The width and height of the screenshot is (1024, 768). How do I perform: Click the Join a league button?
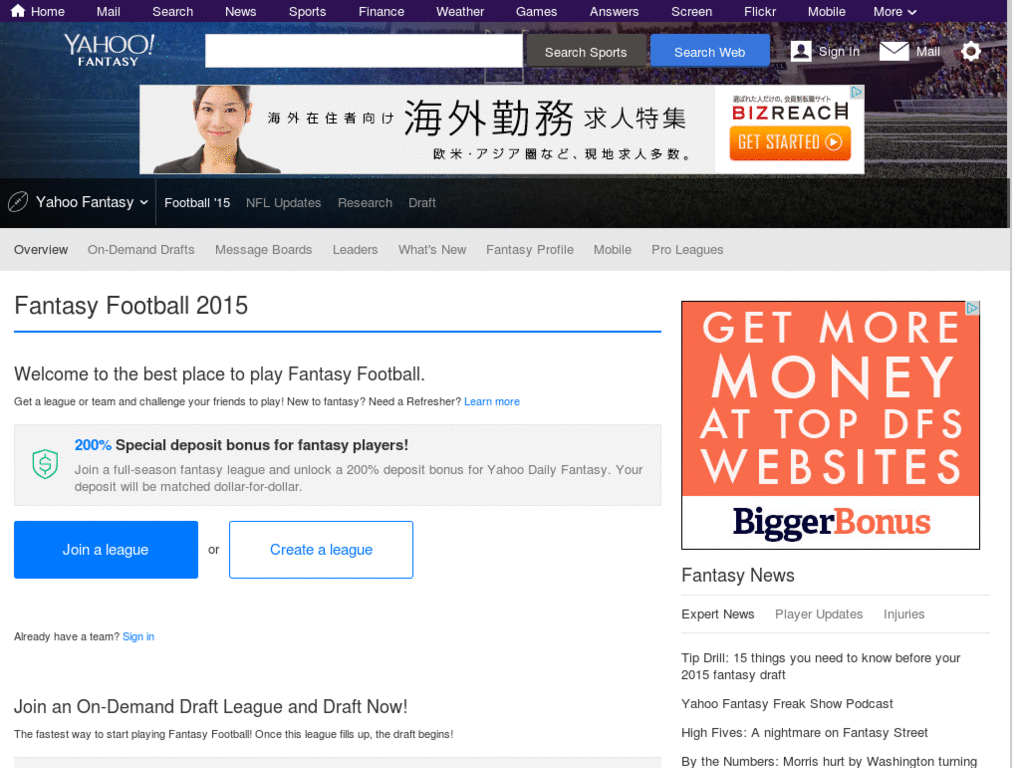pyautogui.click(x=106, y=549)
